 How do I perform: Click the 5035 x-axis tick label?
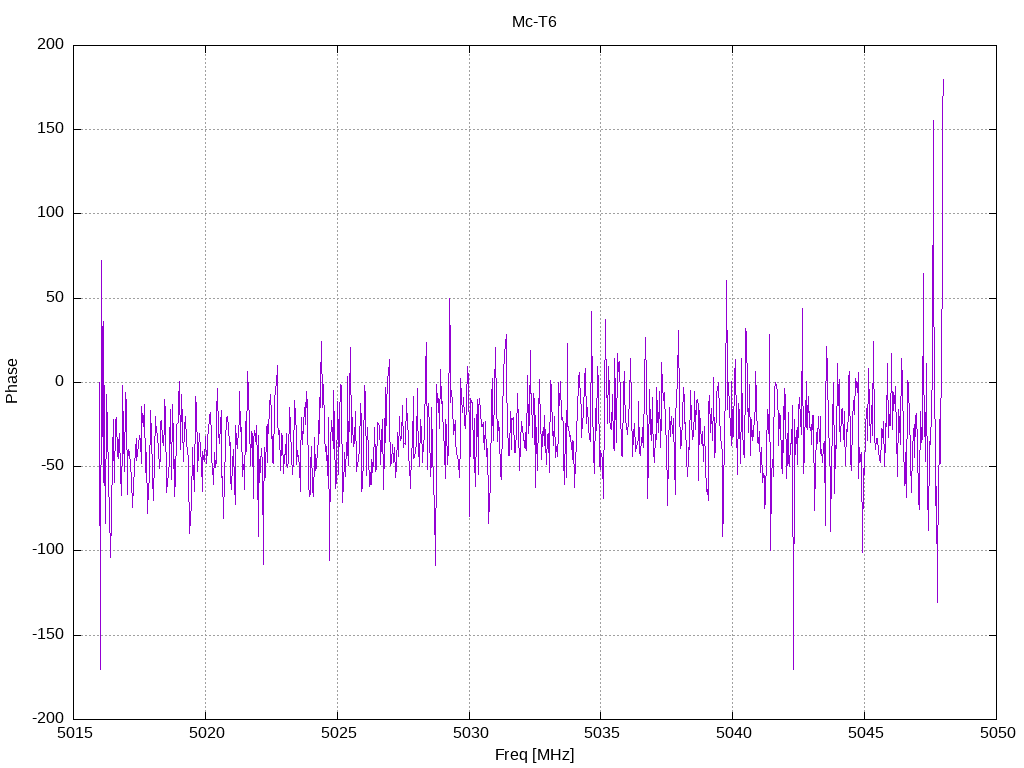coord(600,733)
